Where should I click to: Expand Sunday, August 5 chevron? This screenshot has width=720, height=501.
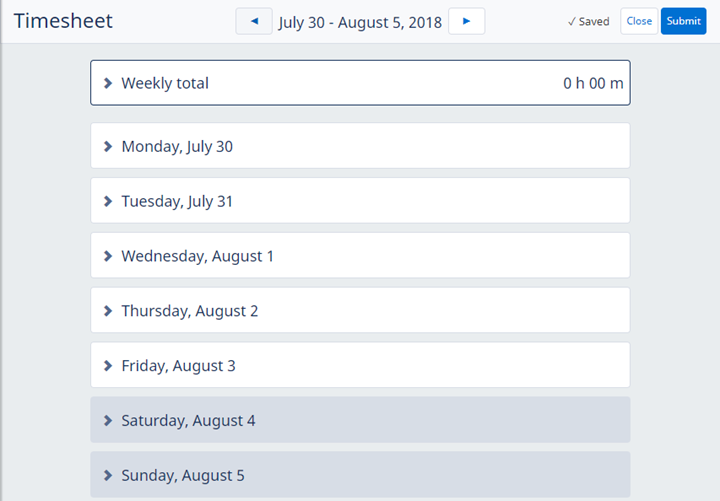point(108,476)
